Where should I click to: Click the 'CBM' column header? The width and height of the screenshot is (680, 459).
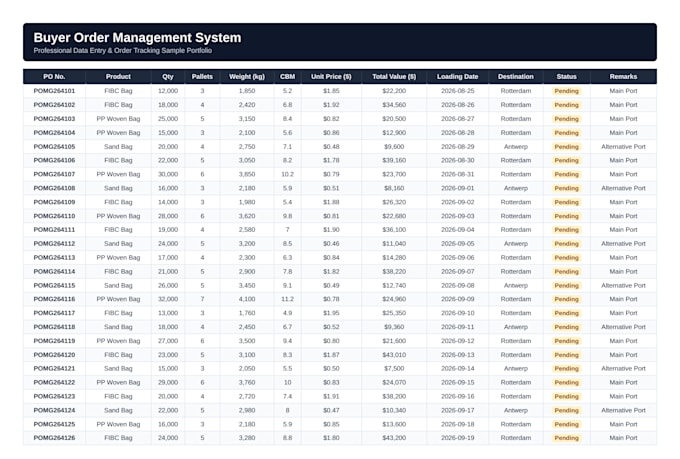click(x=288, y=76)
